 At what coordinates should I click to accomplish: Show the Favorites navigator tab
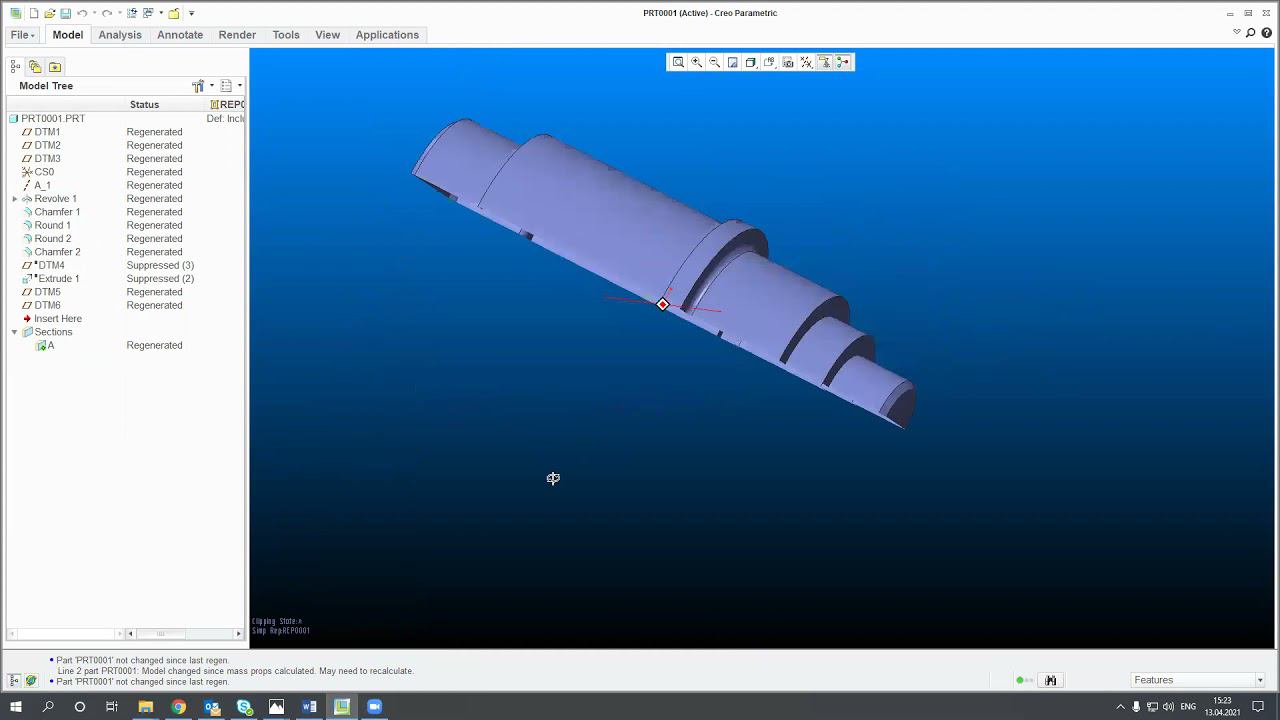click(55, 67)
